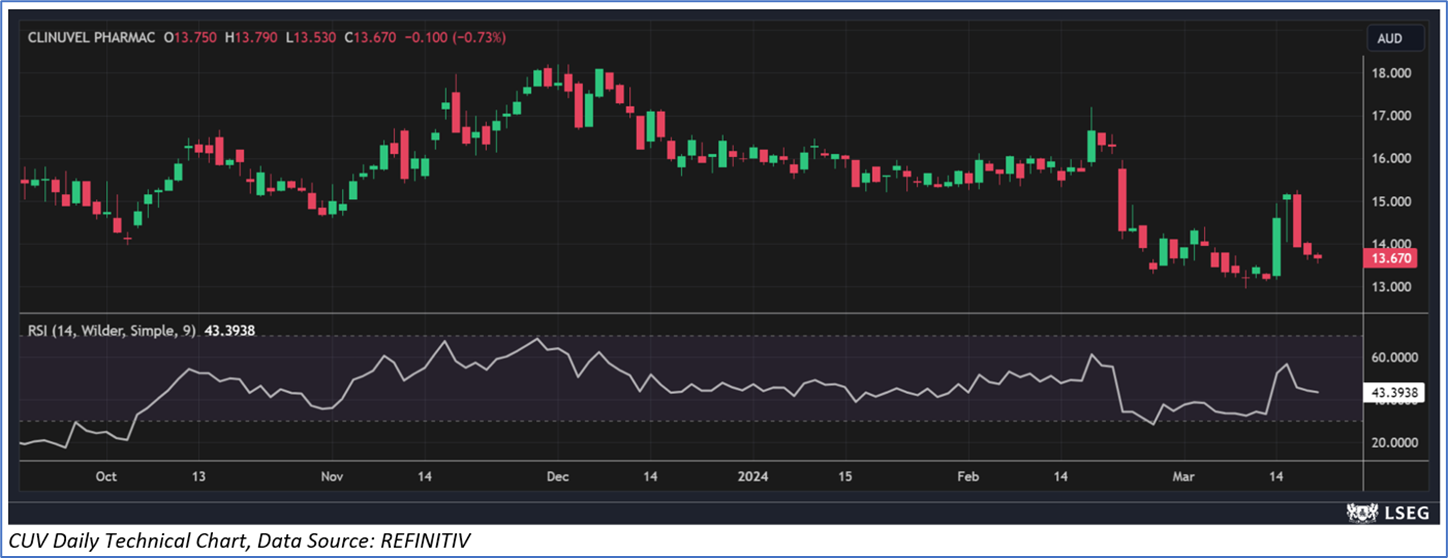
Task: Click the 60.0000 RSI axis label
Action: click(1396, 357)
